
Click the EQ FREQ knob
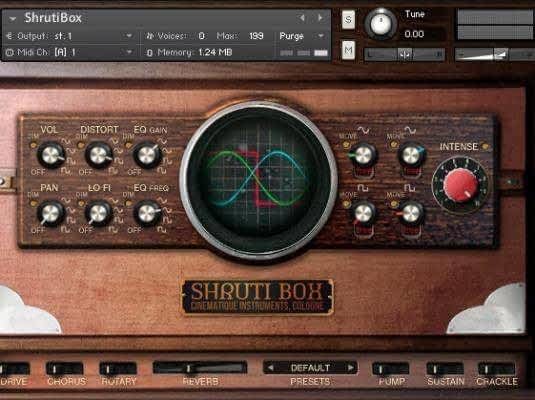point(147,213)
